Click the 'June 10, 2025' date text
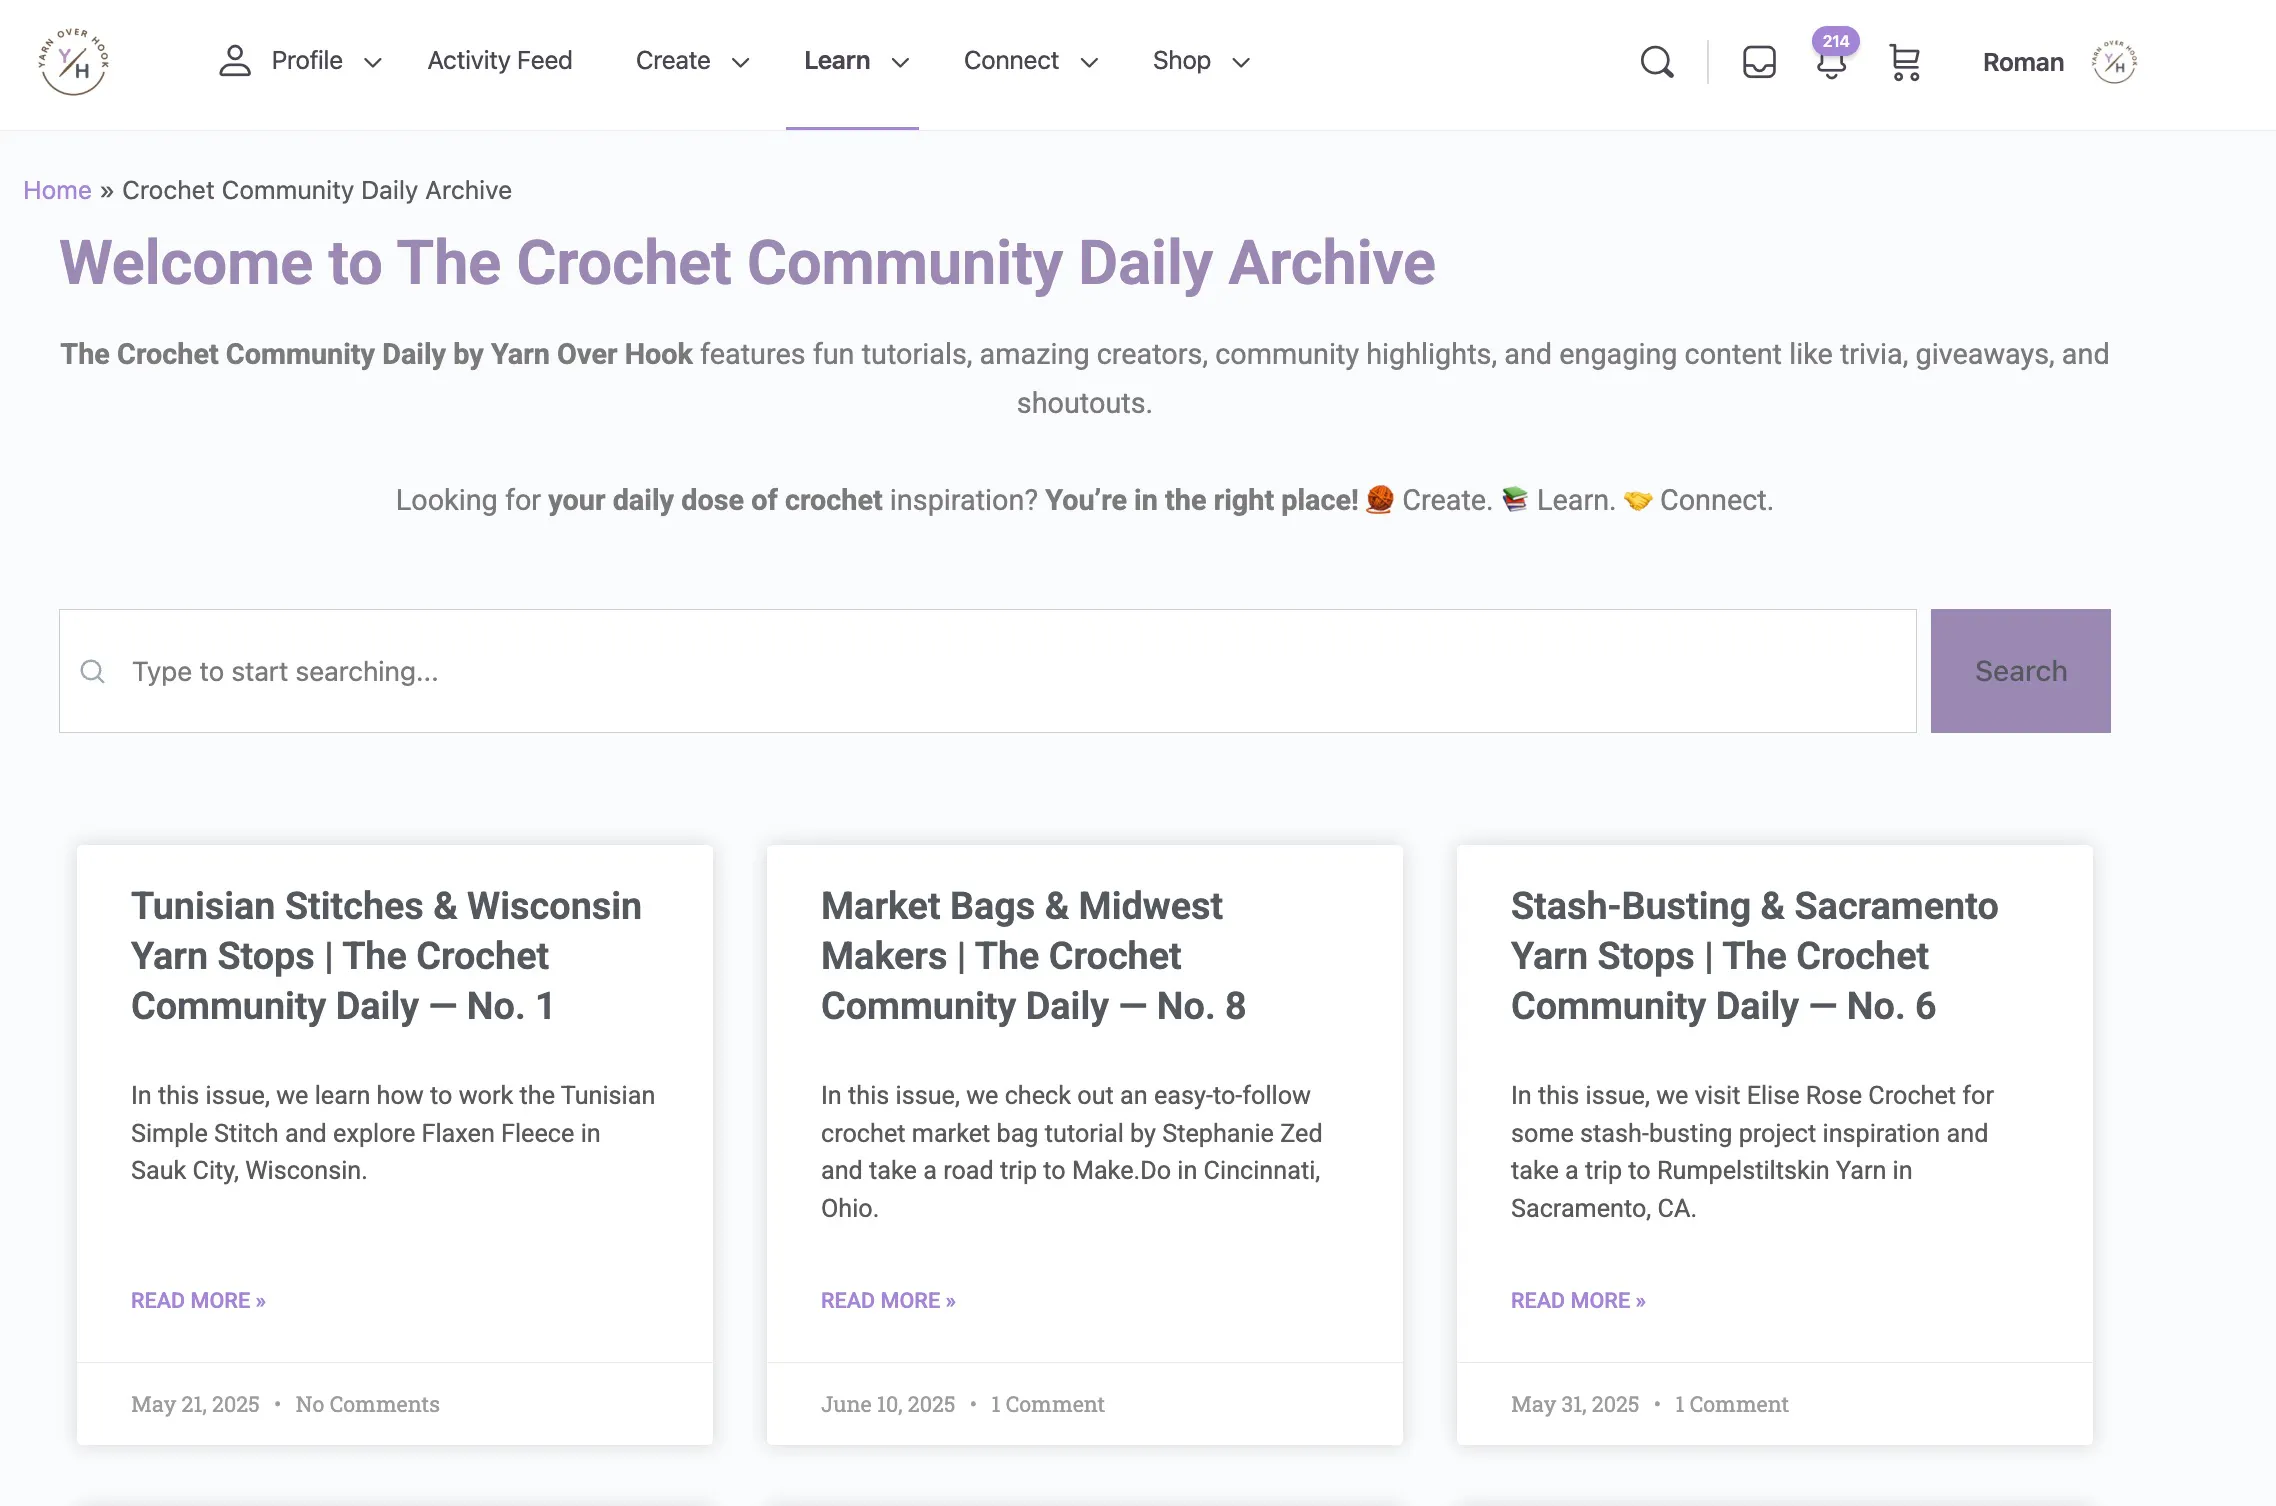Viewport: 2276px width, 1506px height. 888,1404
